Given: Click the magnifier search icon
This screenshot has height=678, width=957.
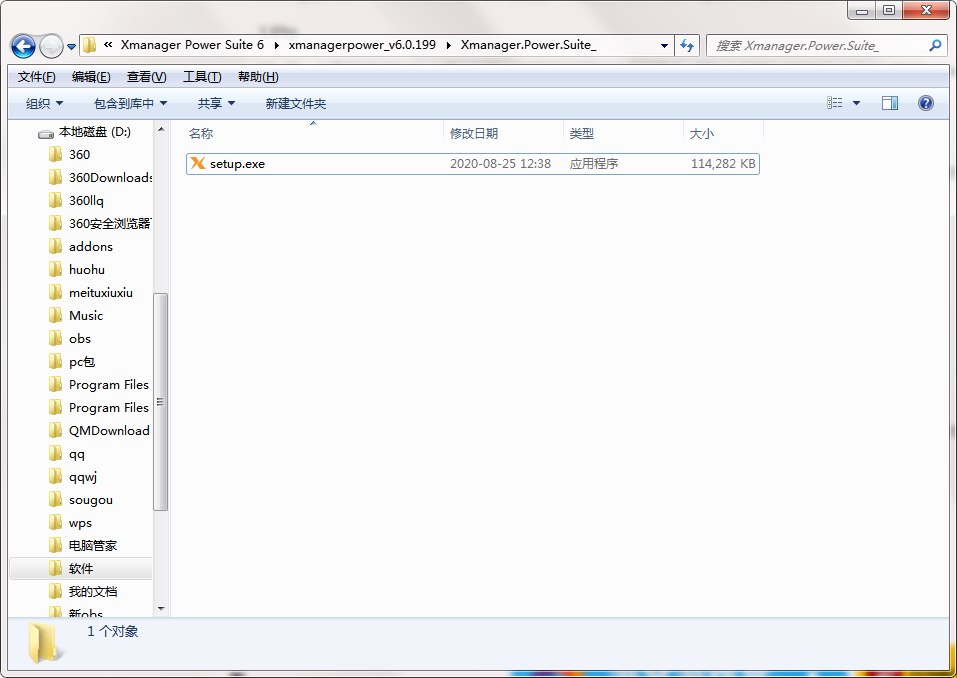Looking at the screenshot, I should [x=935, y=45].
